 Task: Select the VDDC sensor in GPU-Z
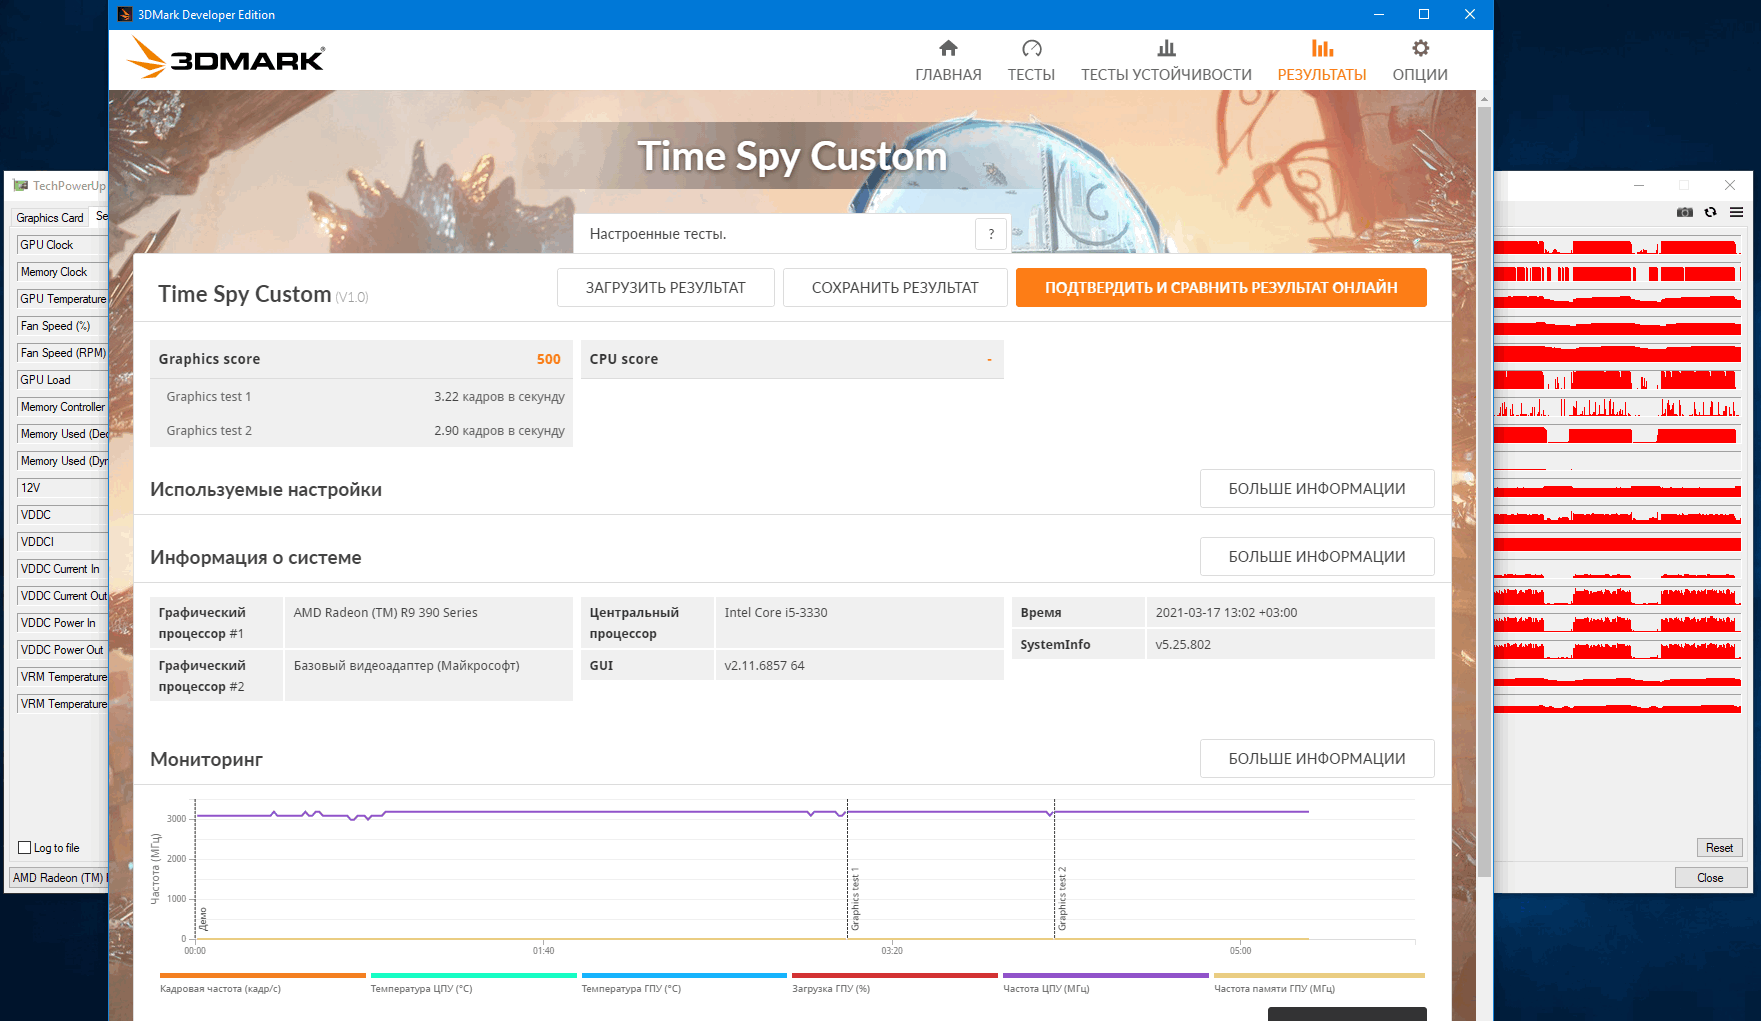click(62, 515)
